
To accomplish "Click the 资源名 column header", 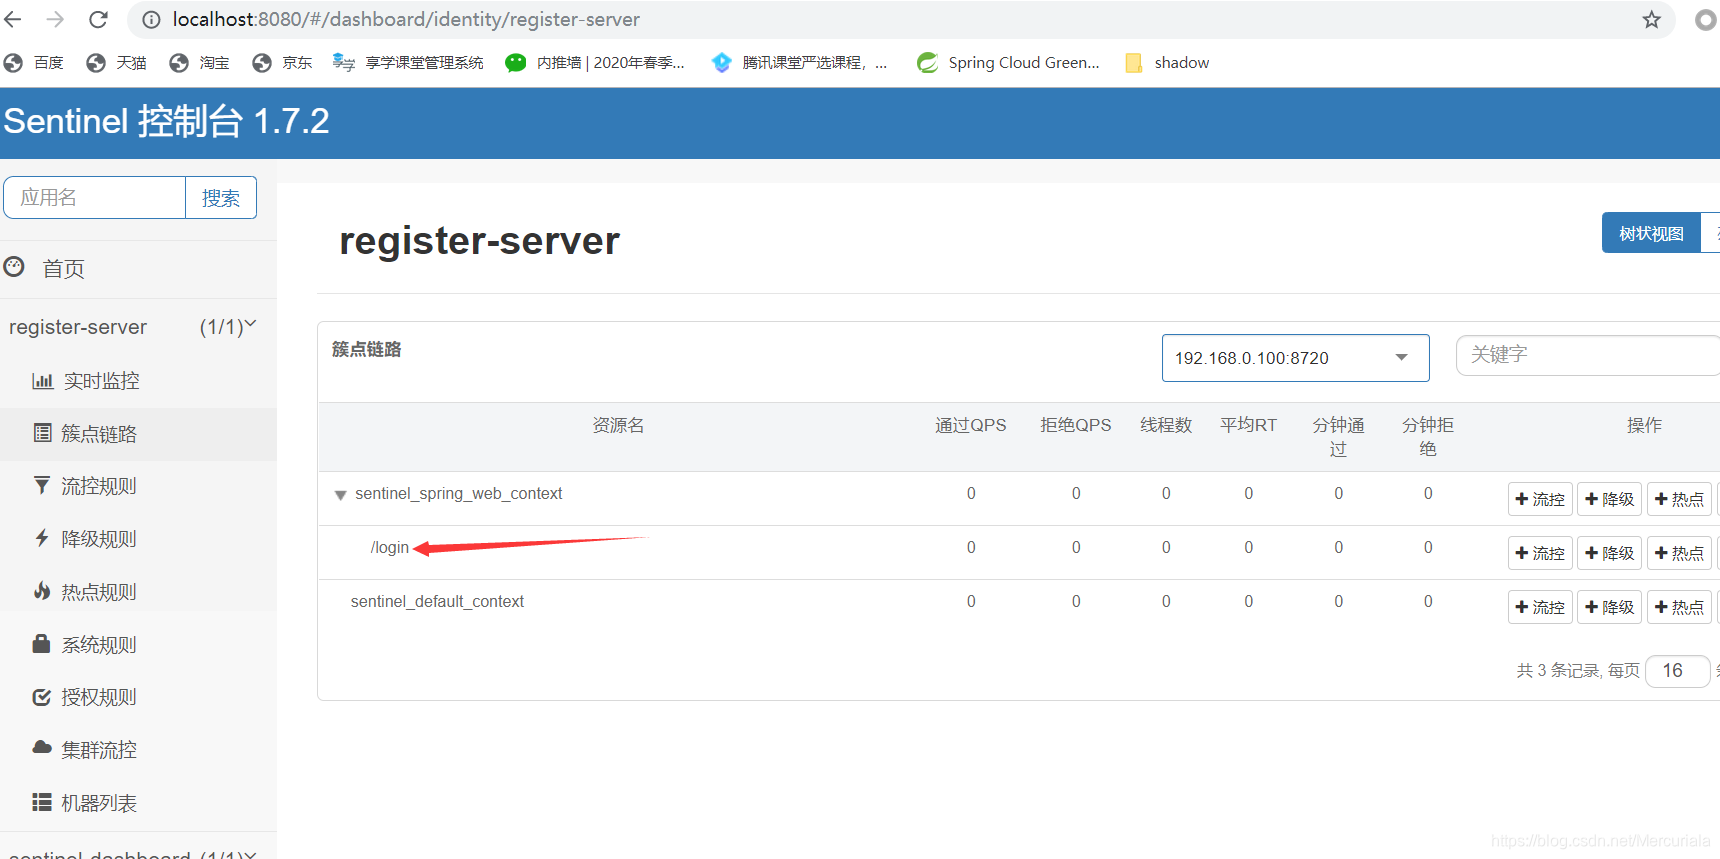I will tap(618, 425).
